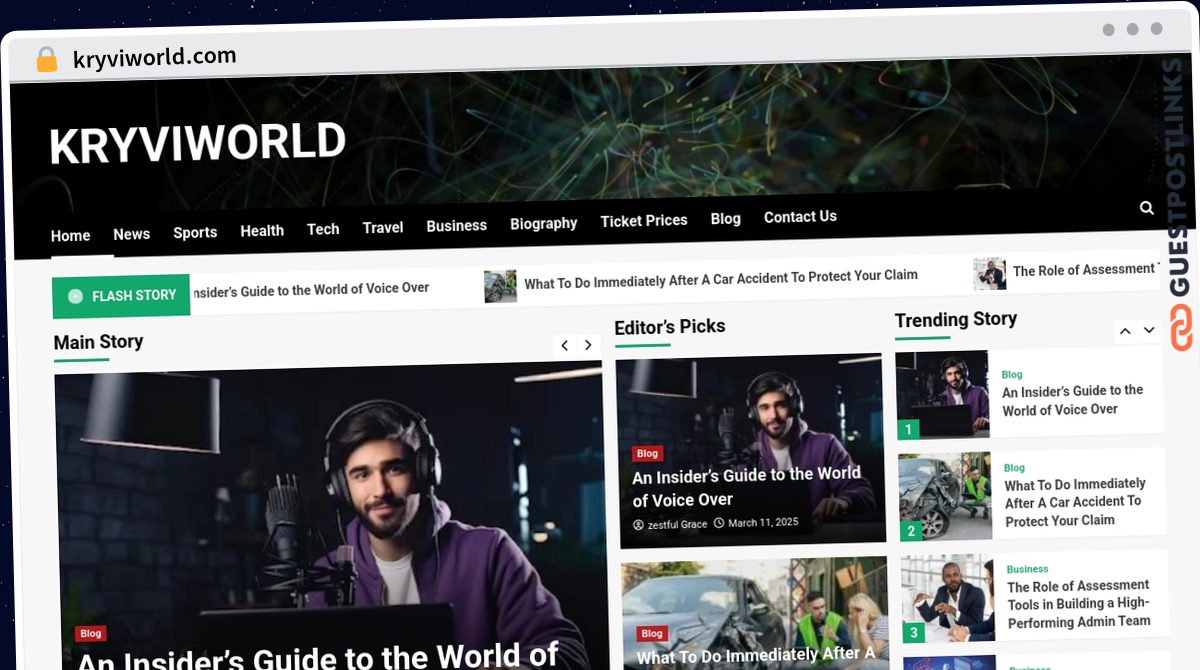Click zestful Grace author link
This screenshot has width=1200, height=670.
coord(677,525)
